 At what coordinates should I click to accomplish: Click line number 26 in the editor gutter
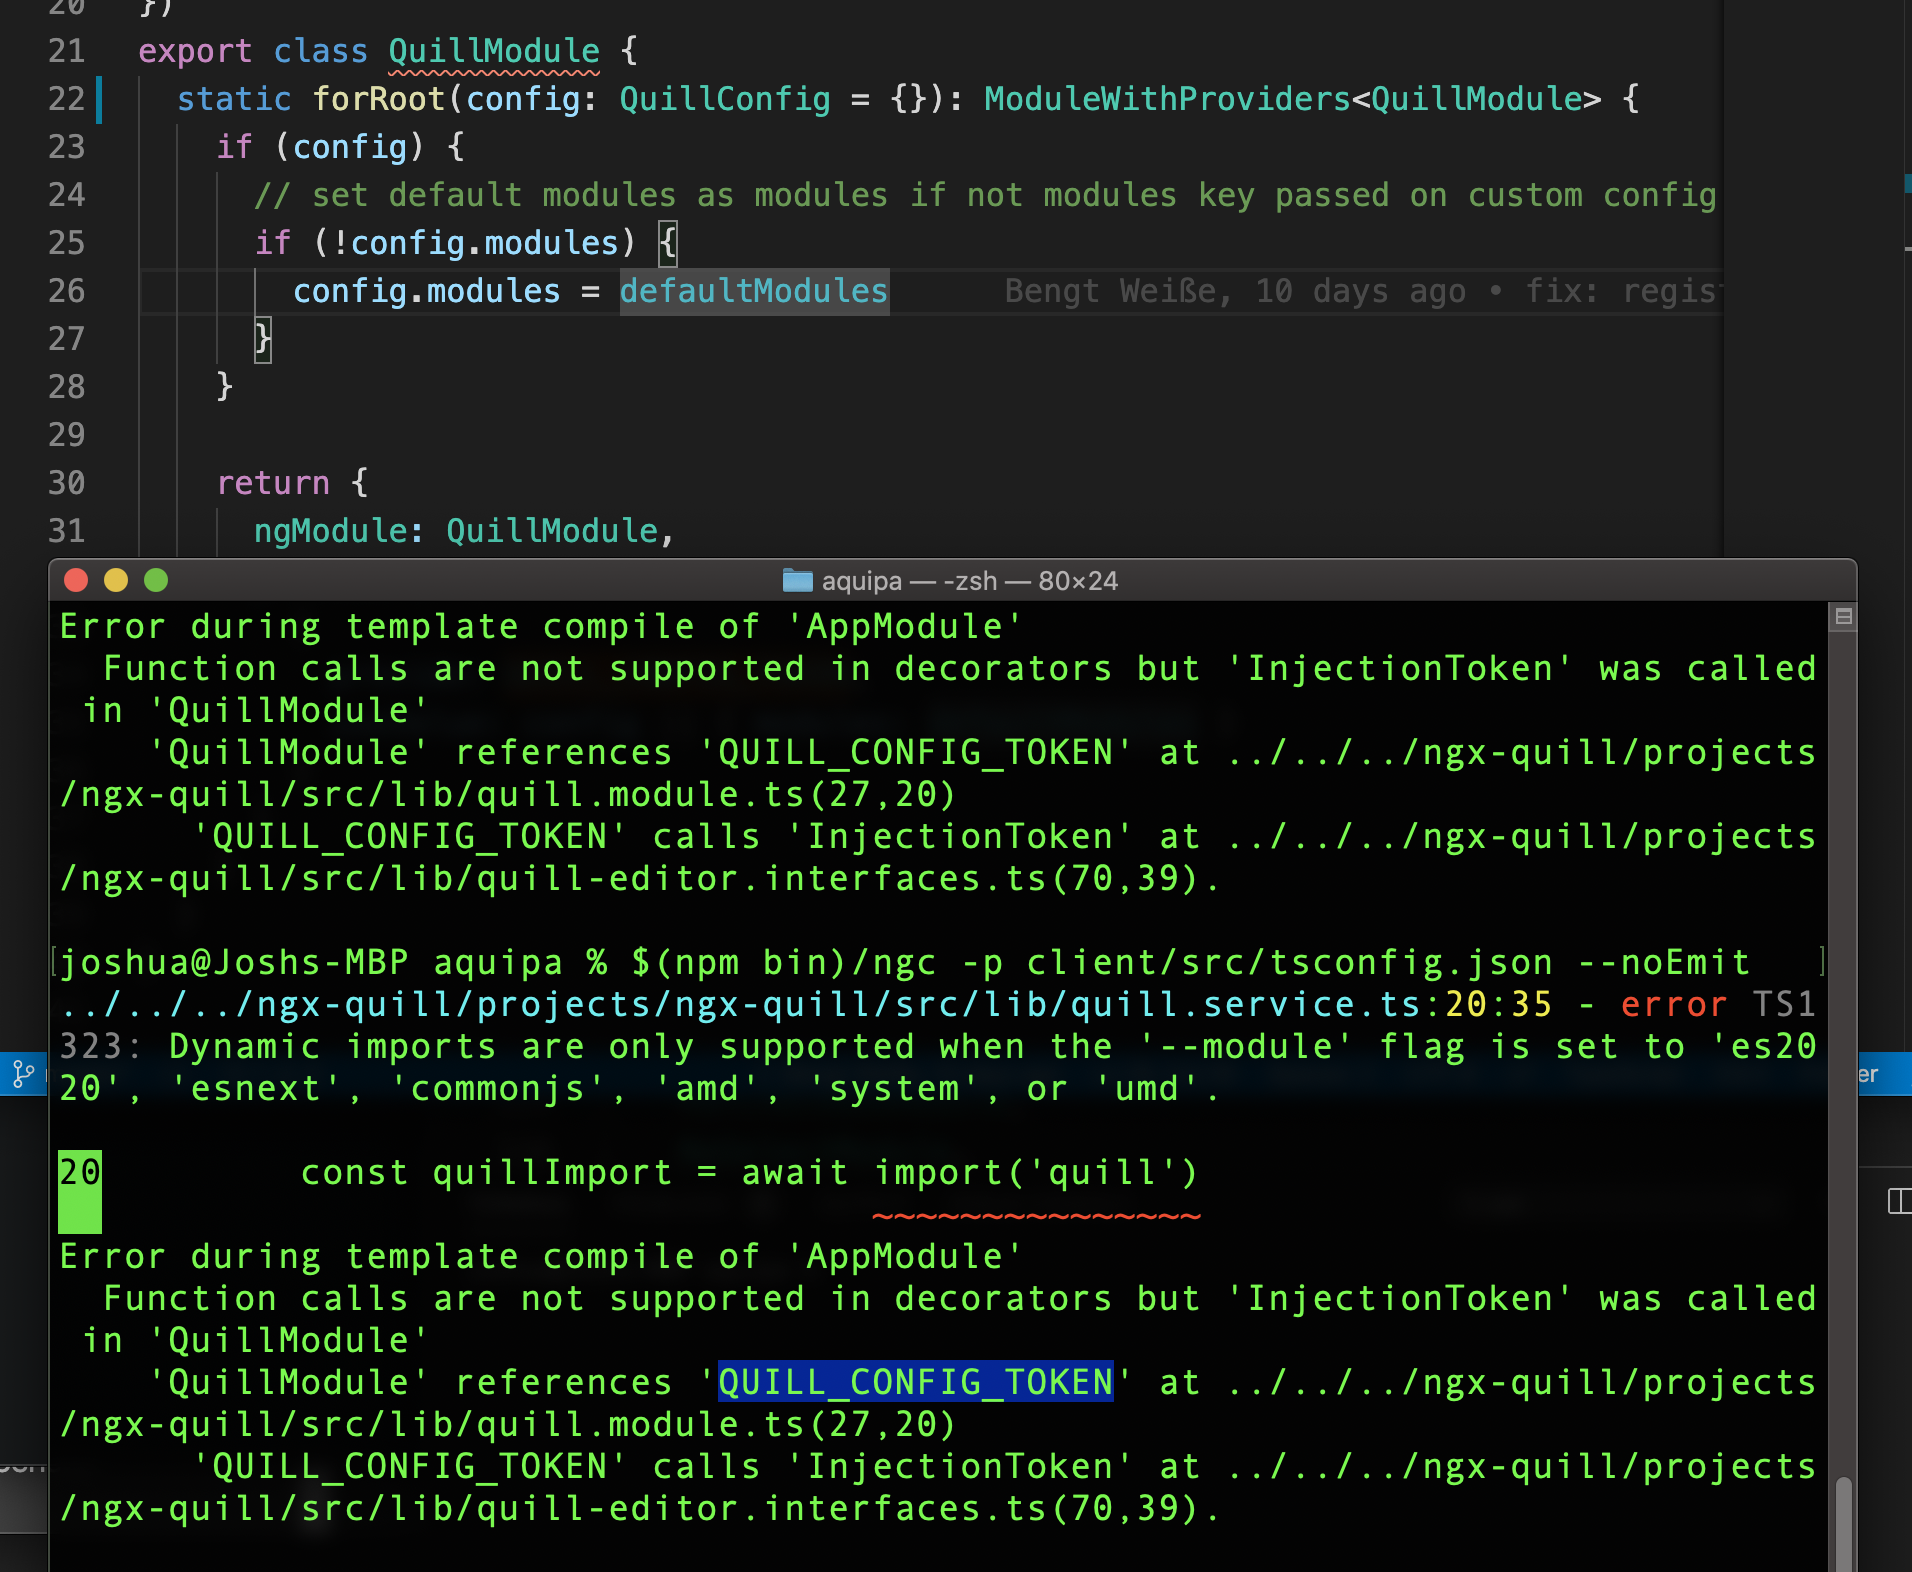(x=66, y=291)
